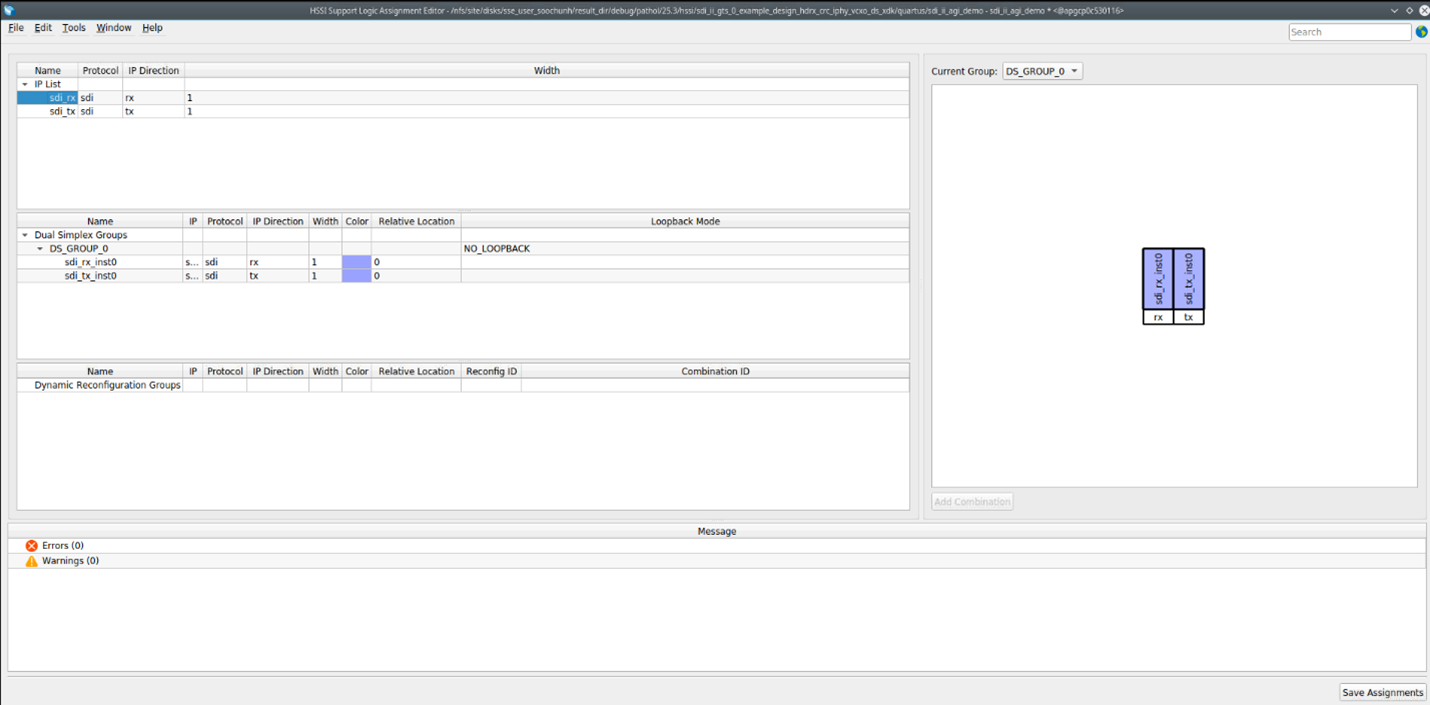
Task: Click relative location 0 of sdi_tx_inst0
Action: (x=416, y=275)
